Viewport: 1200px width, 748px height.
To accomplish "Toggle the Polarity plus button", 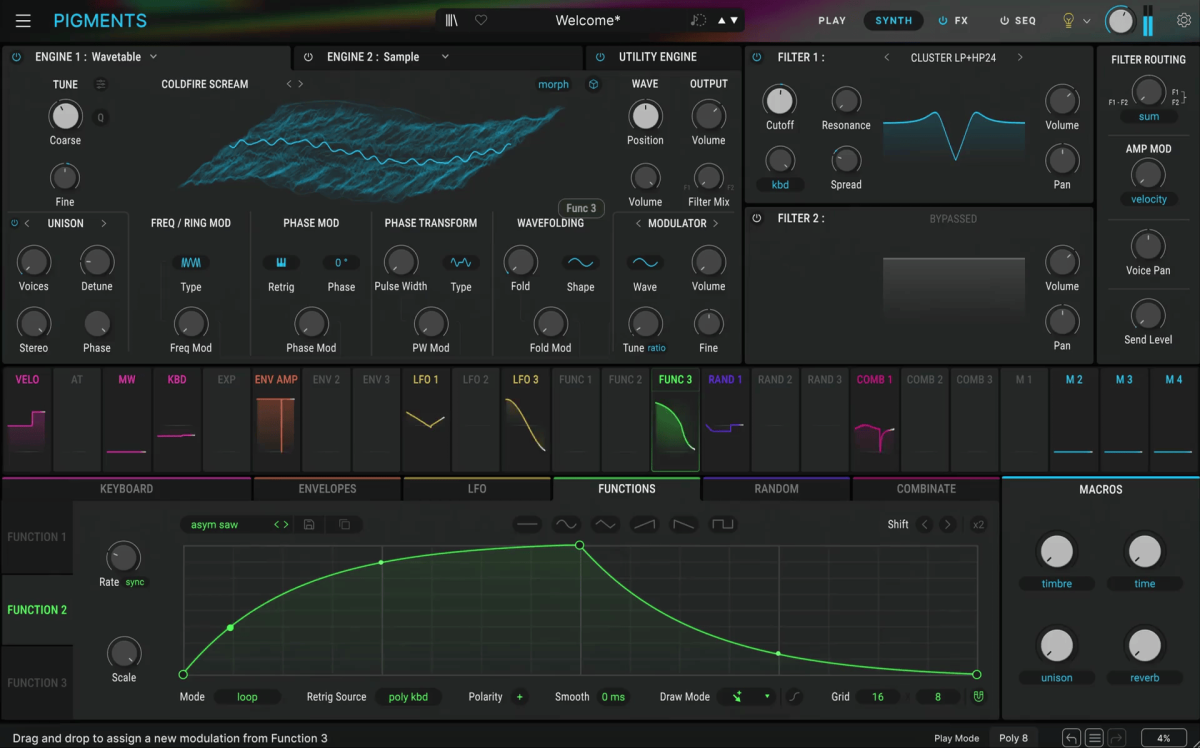I will (x=520, y=697).
